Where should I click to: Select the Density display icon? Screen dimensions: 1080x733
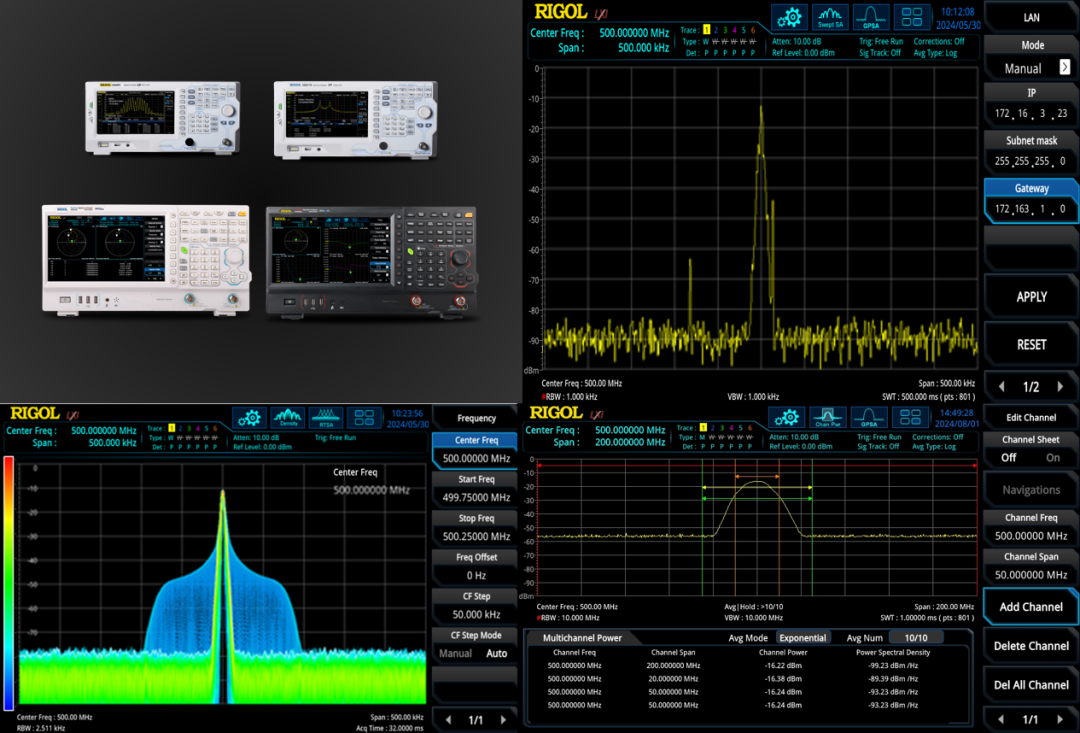tap(288, 418)
